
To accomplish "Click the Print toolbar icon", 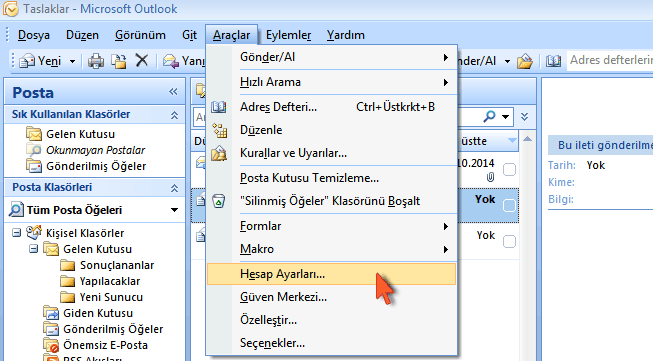I will pyautogui.click(x=96, y=61).
